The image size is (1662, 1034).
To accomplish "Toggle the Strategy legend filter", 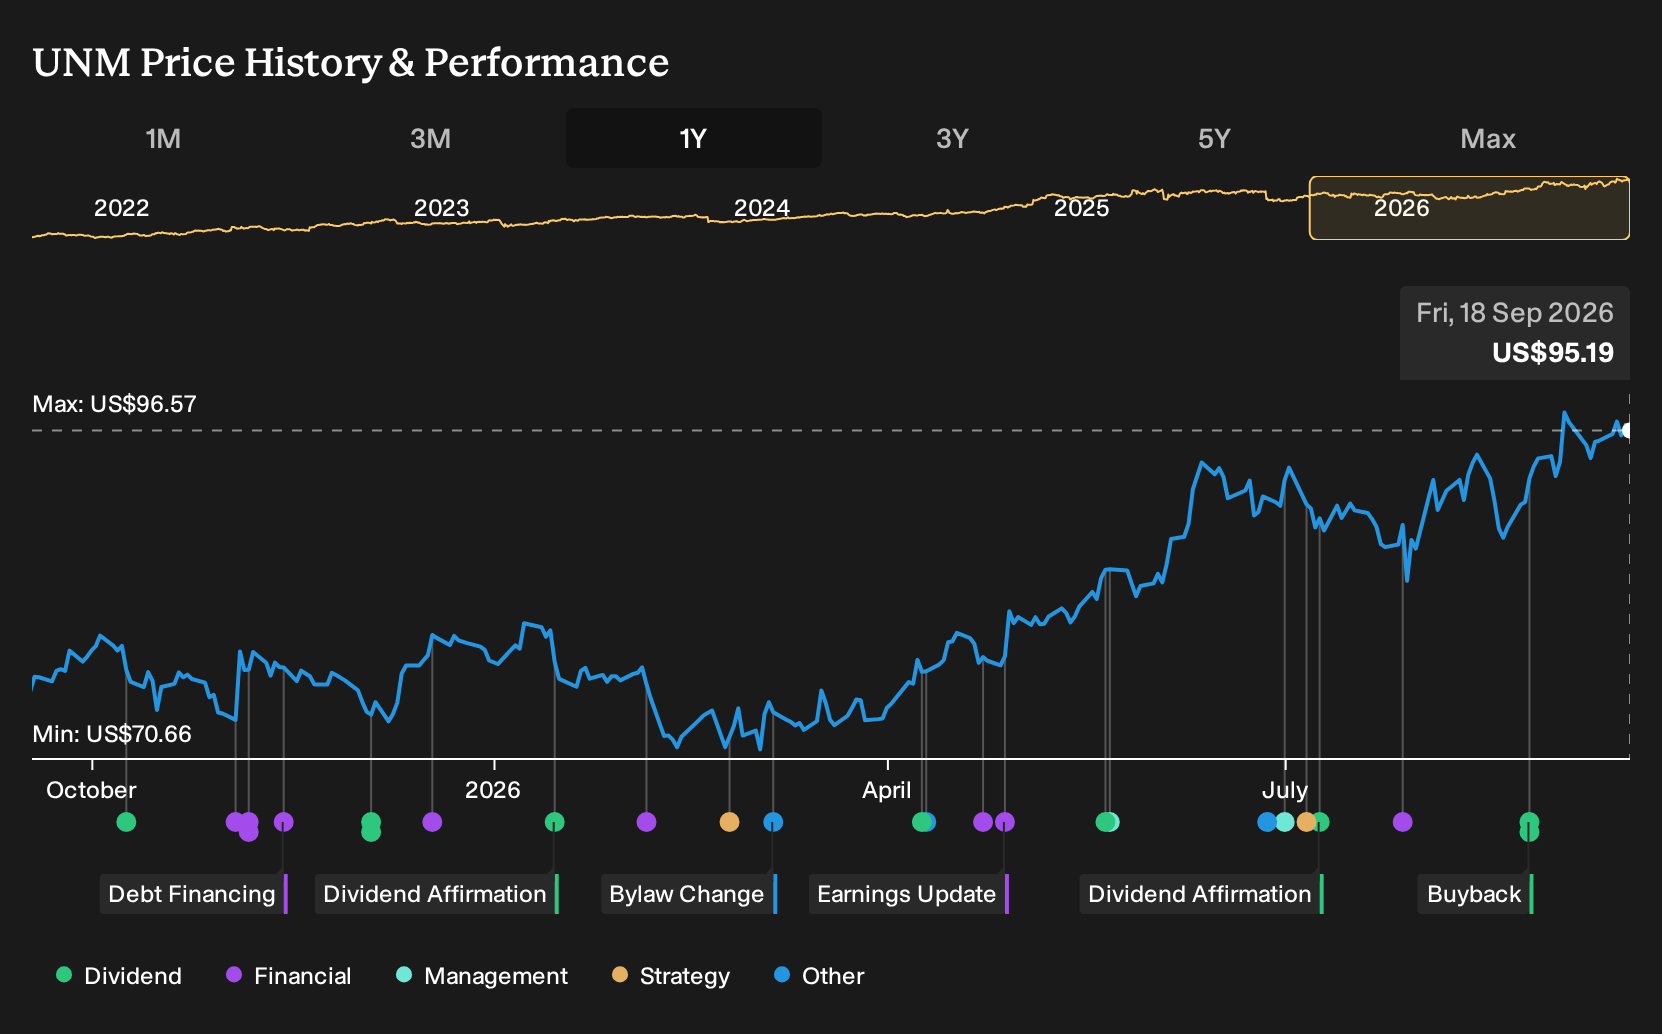I will pos(671,976).
